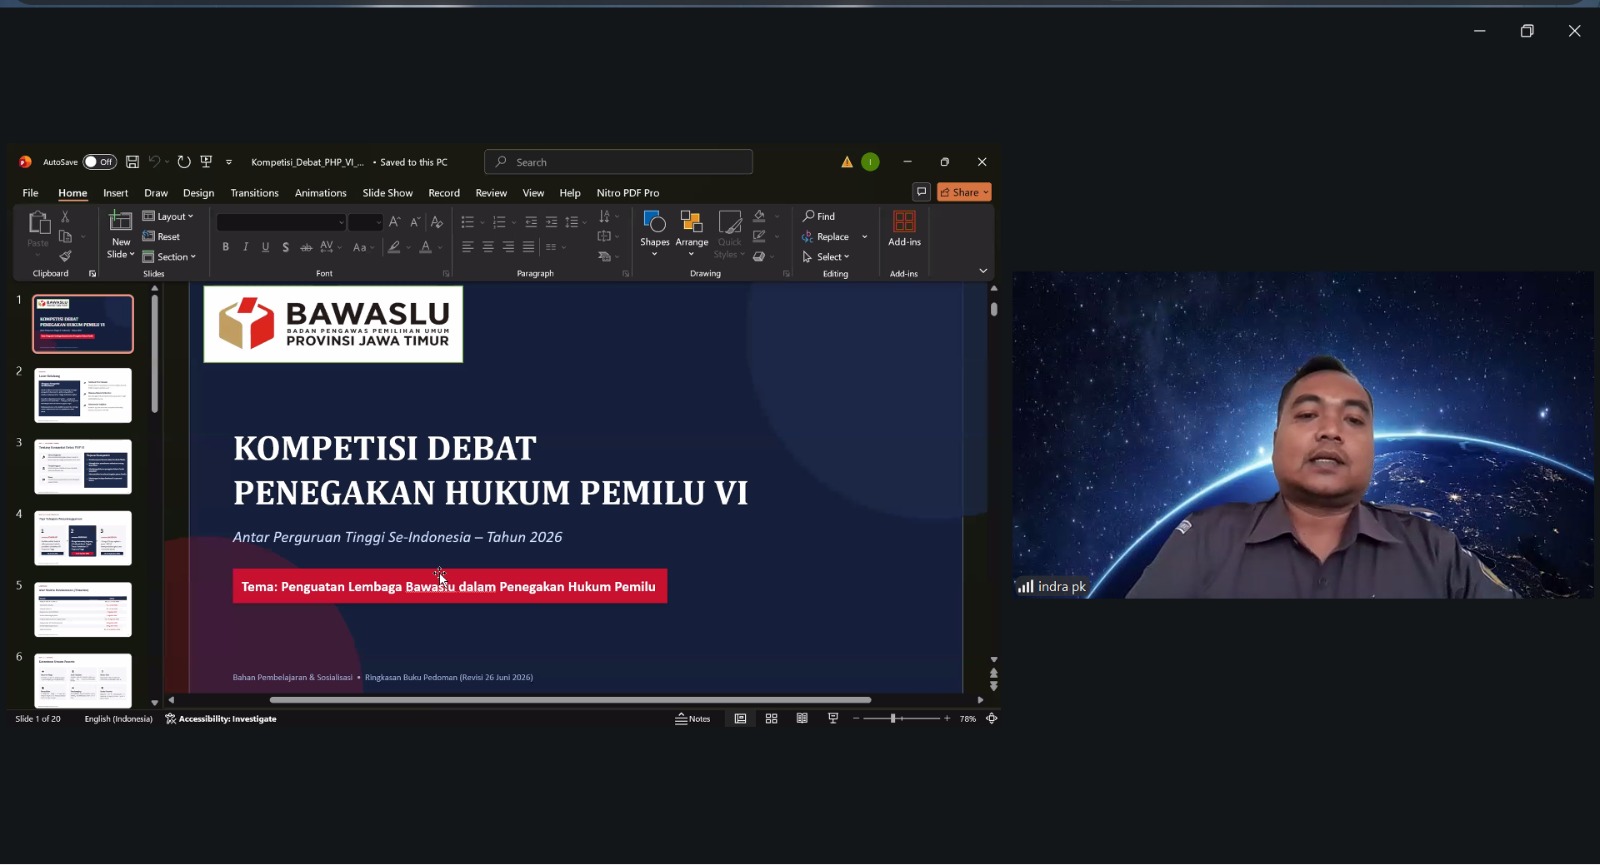The height and width of the screenshot is (865, 1600).
Task: Click Increase Font Size icon
Action: 395,222
